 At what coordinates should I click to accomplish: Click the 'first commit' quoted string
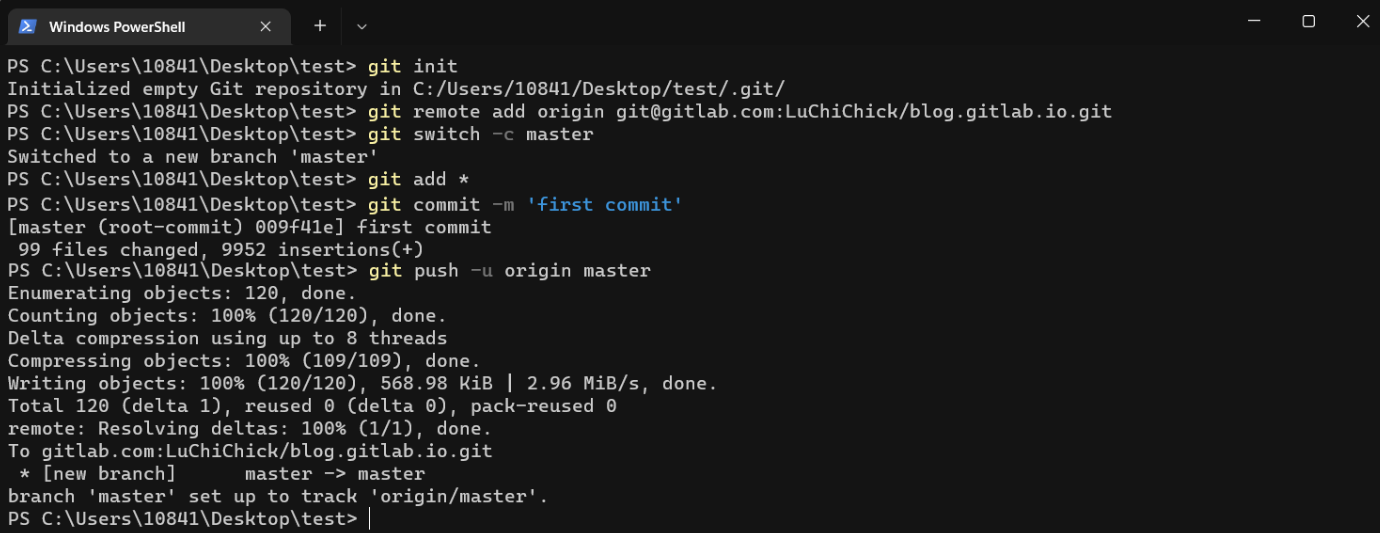click(x=604, y=204)
